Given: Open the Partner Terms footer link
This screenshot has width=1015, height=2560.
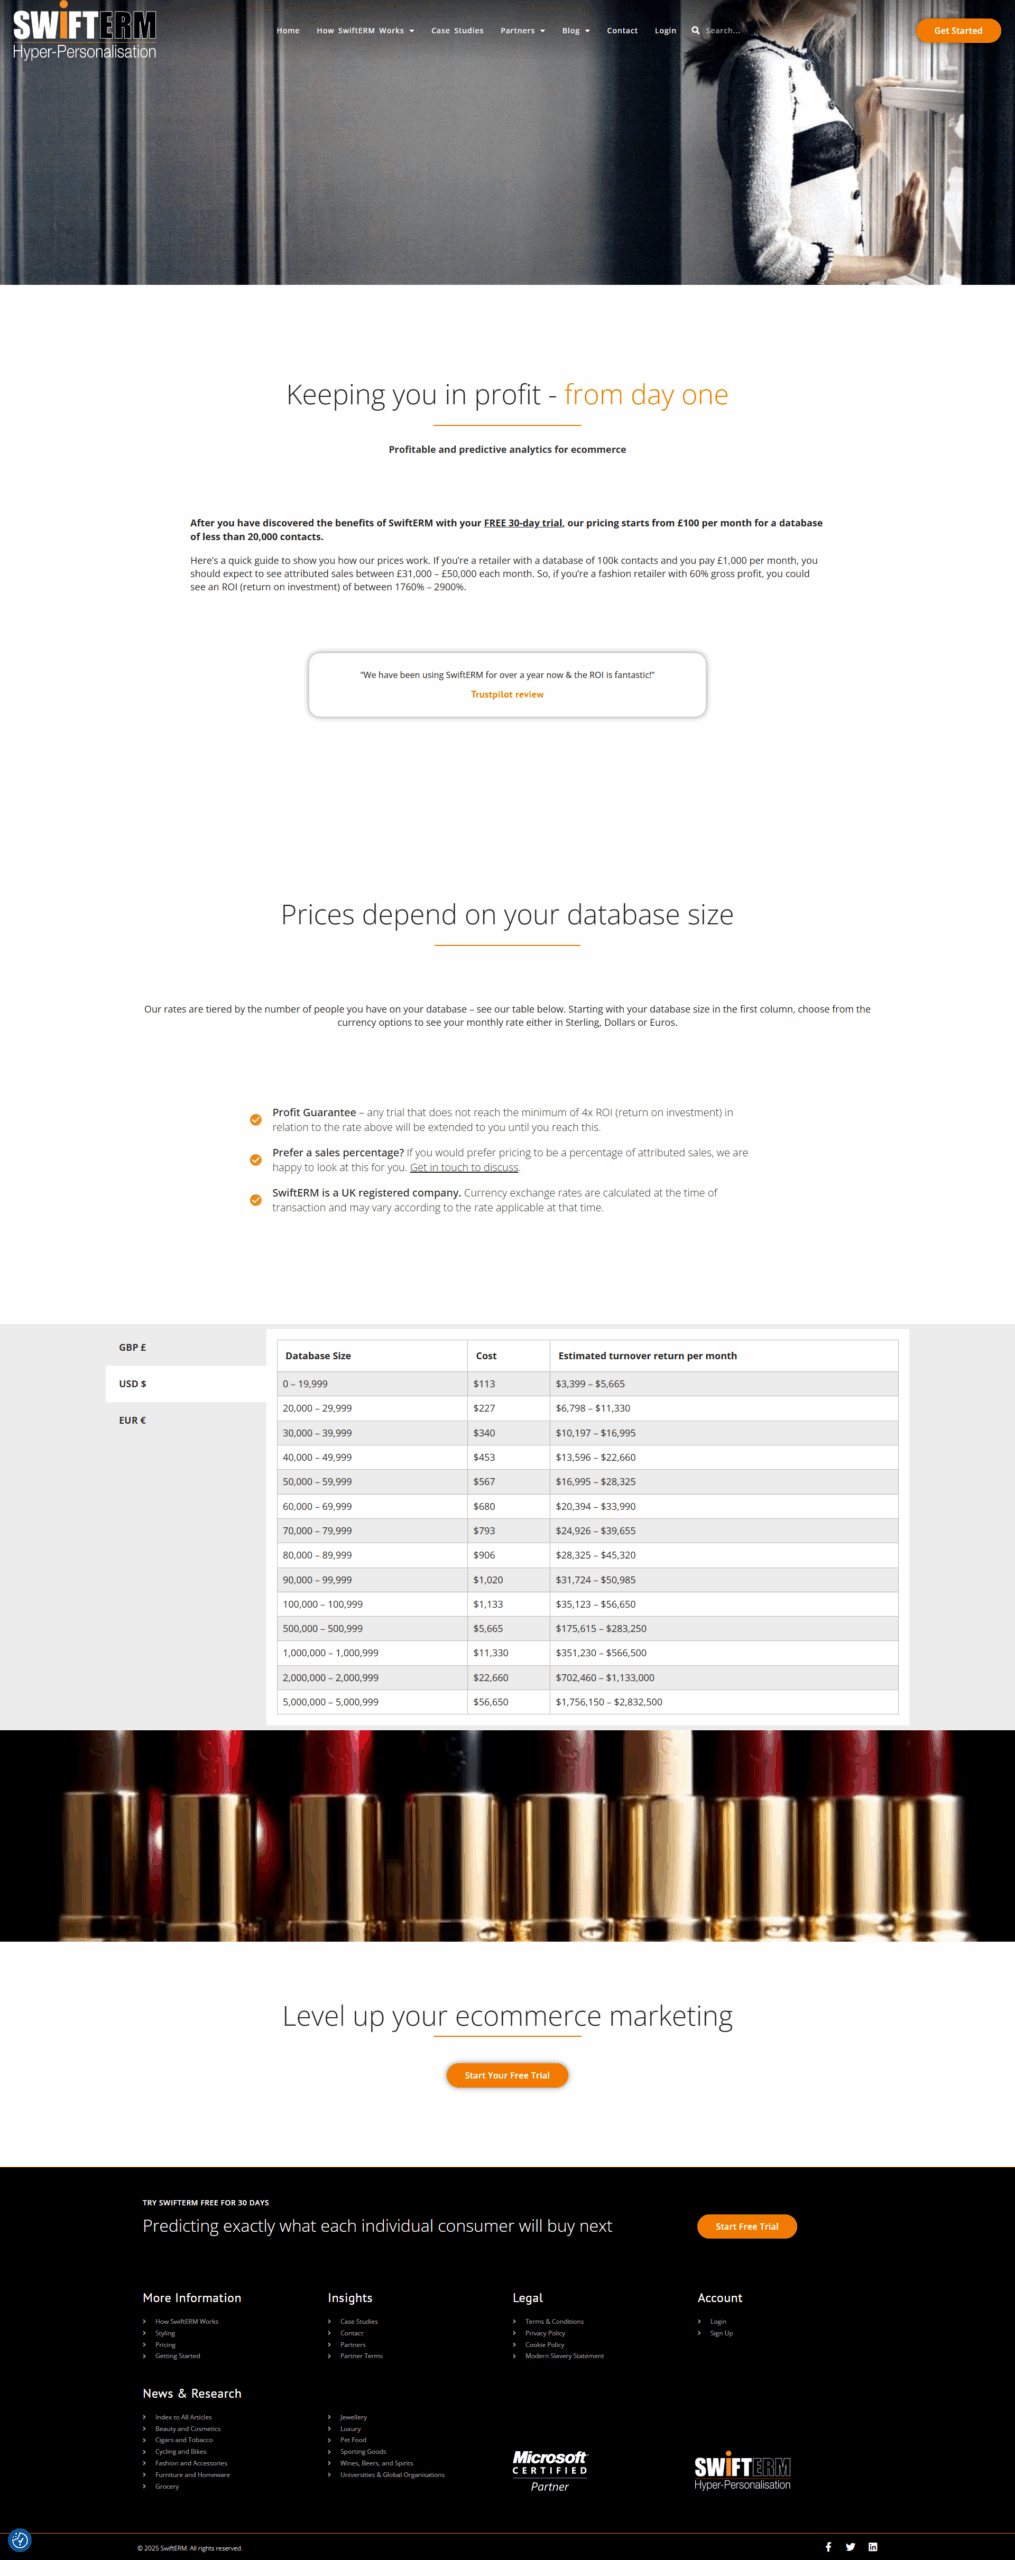Looking at the screenshot, I should tap(361, 2356).
